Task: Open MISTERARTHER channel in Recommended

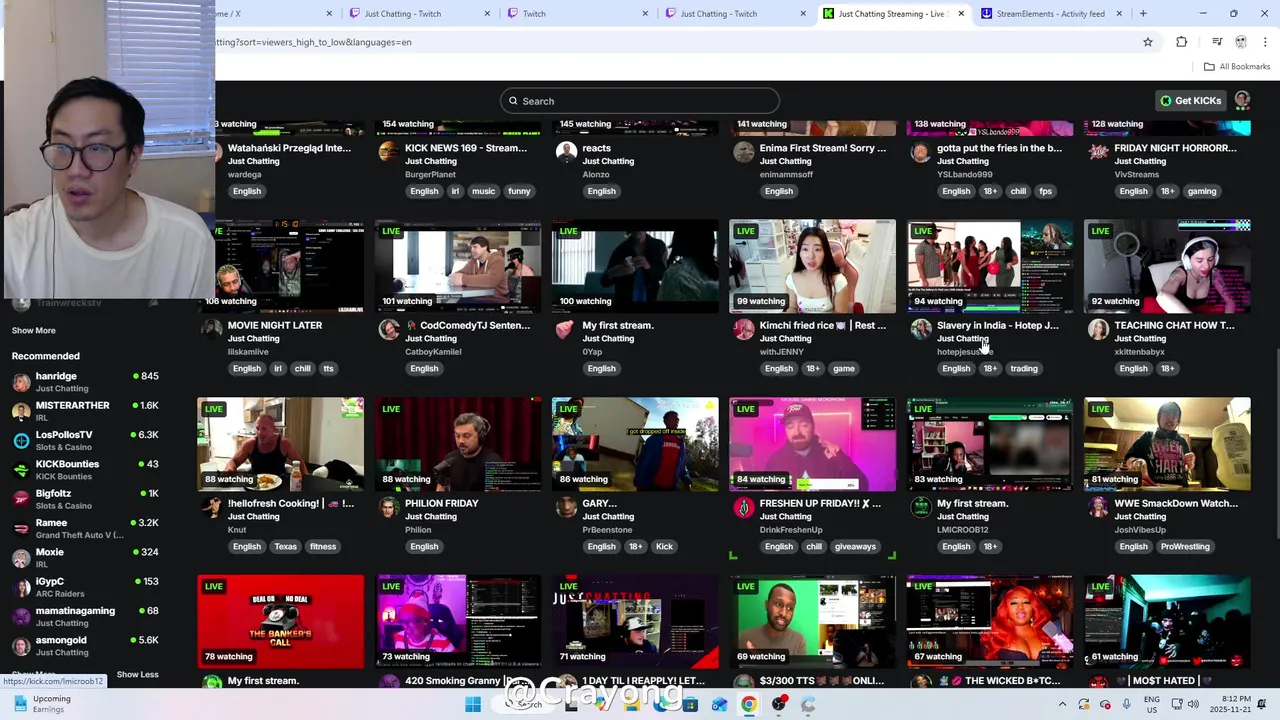Action: tap(85, 411)
